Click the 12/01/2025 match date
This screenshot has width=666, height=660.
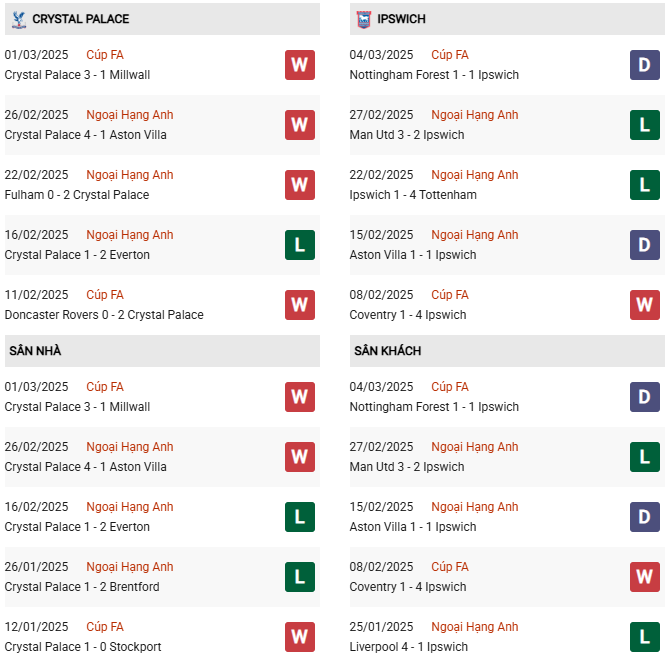pyautogui.click(x=37, y=627)
